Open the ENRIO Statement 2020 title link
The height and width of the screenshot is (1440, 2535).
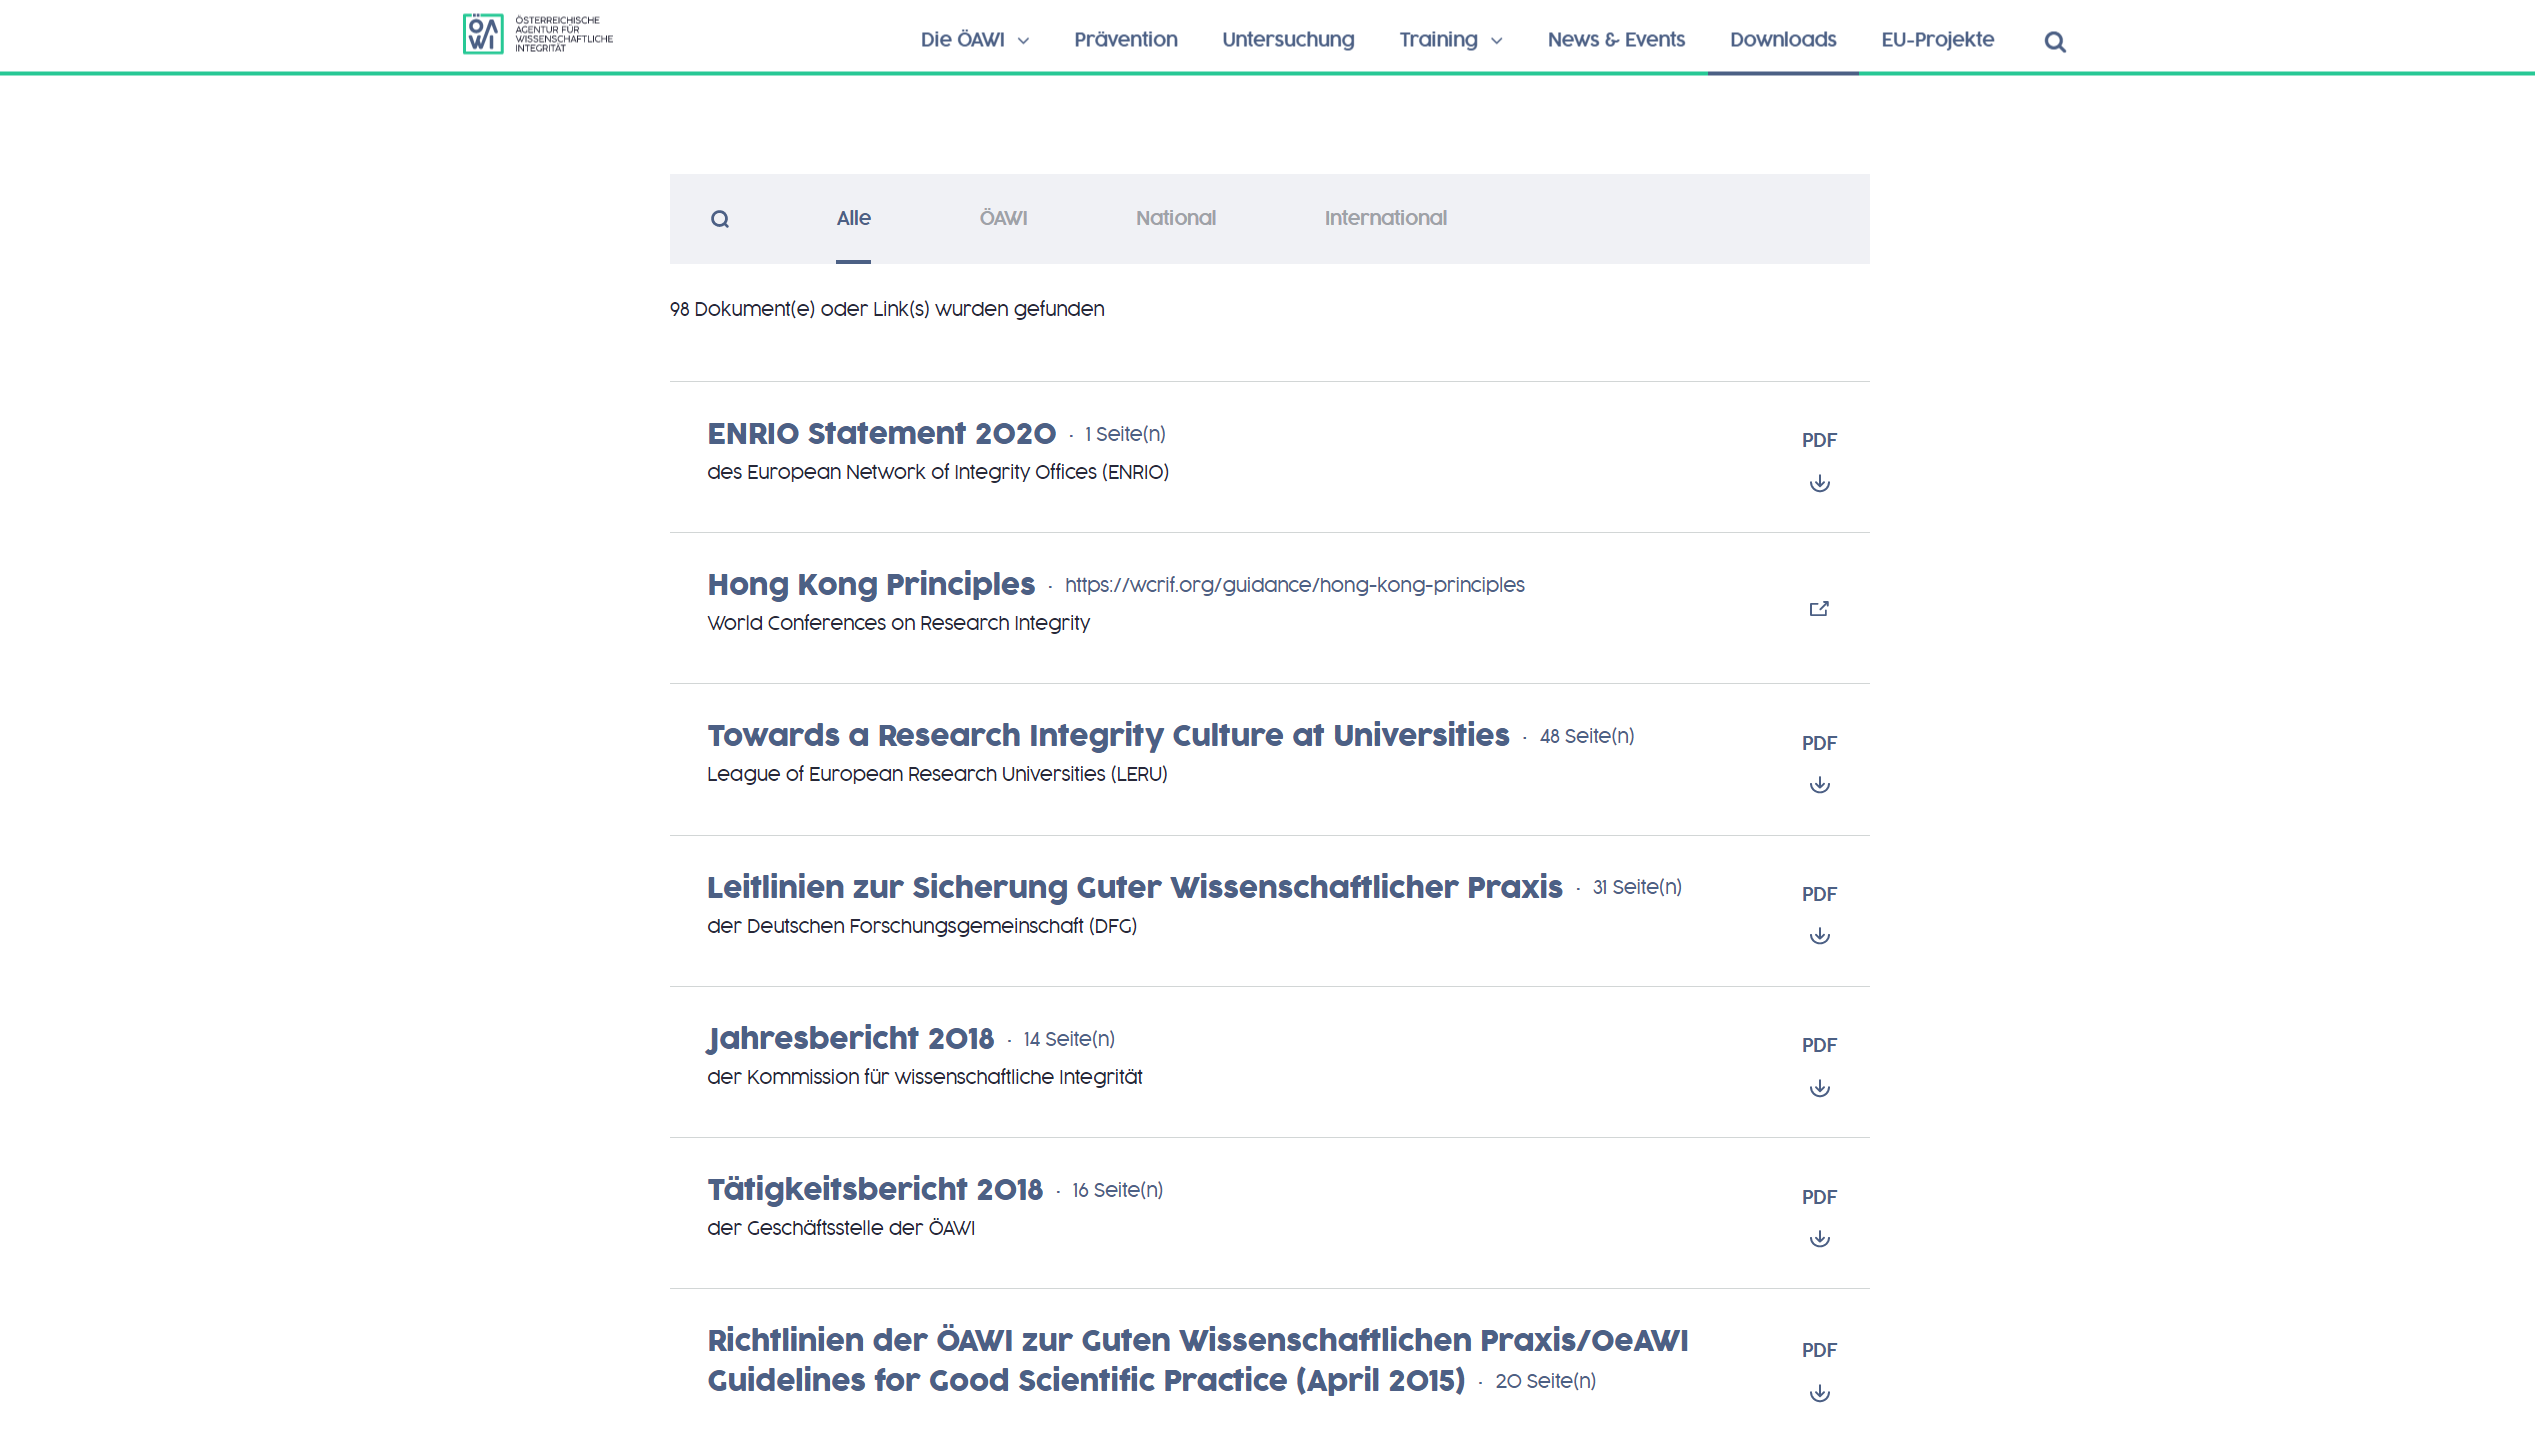[x=881, y=433]
